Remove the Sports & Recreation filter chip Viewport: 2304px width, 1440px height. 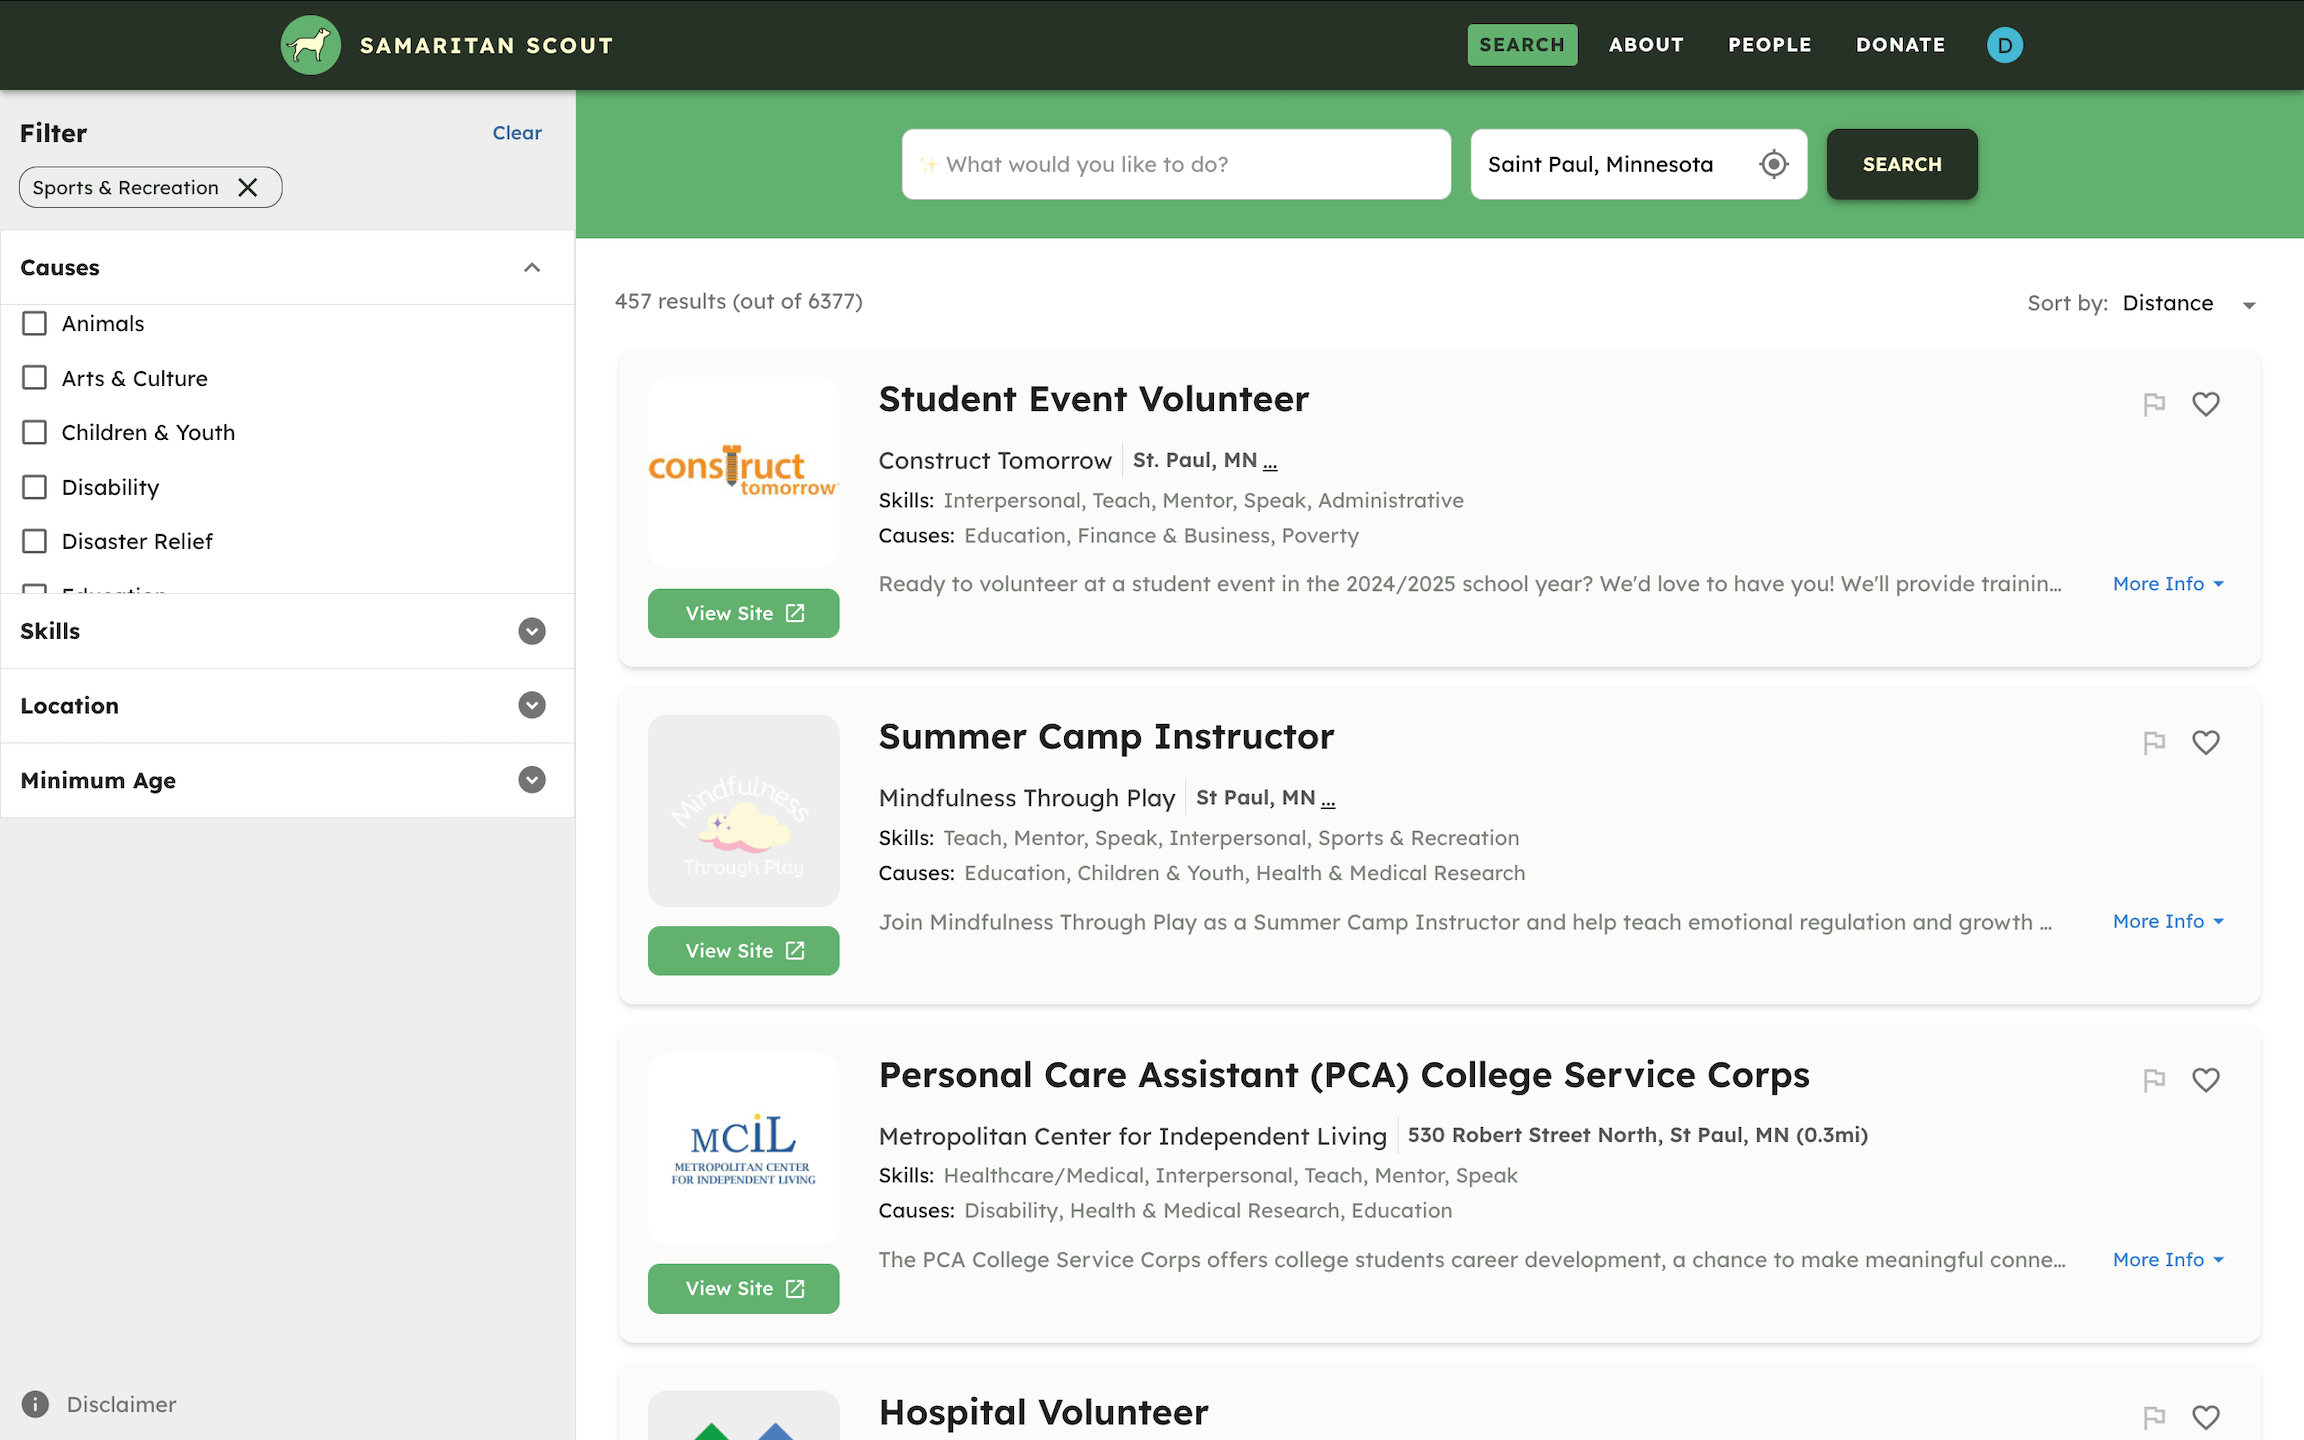(248, 187)
